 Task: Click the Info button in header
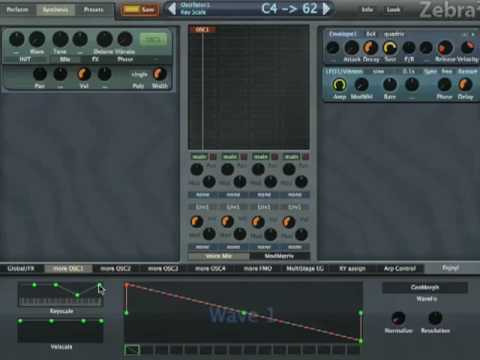[x=367, y=10]
